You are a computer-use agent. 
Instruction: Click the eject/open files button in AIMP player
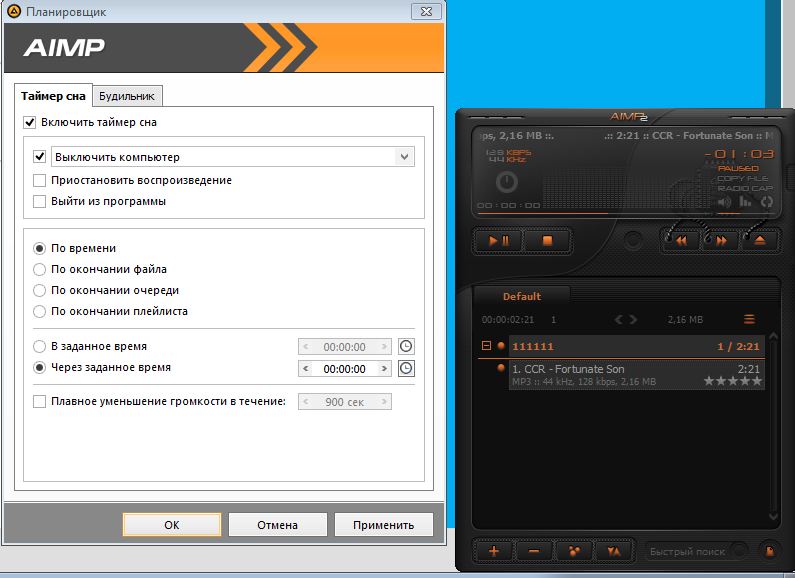tap(760, 241)
